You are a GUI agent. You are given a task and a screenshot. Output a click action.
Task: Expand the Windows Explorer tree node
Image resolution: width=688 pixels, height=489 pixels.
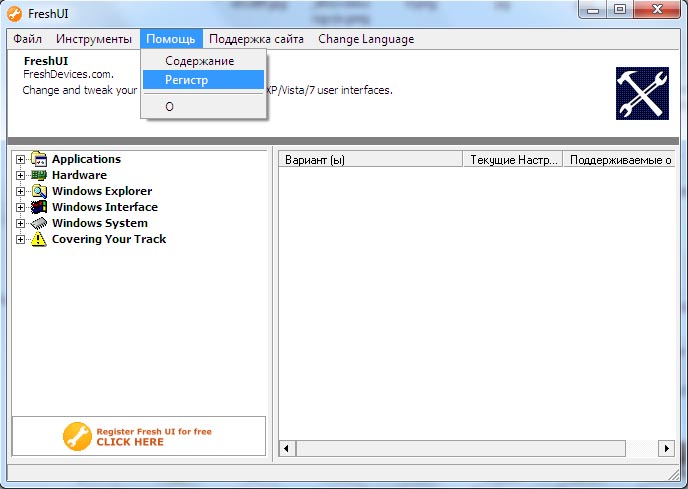click(20, 191)
